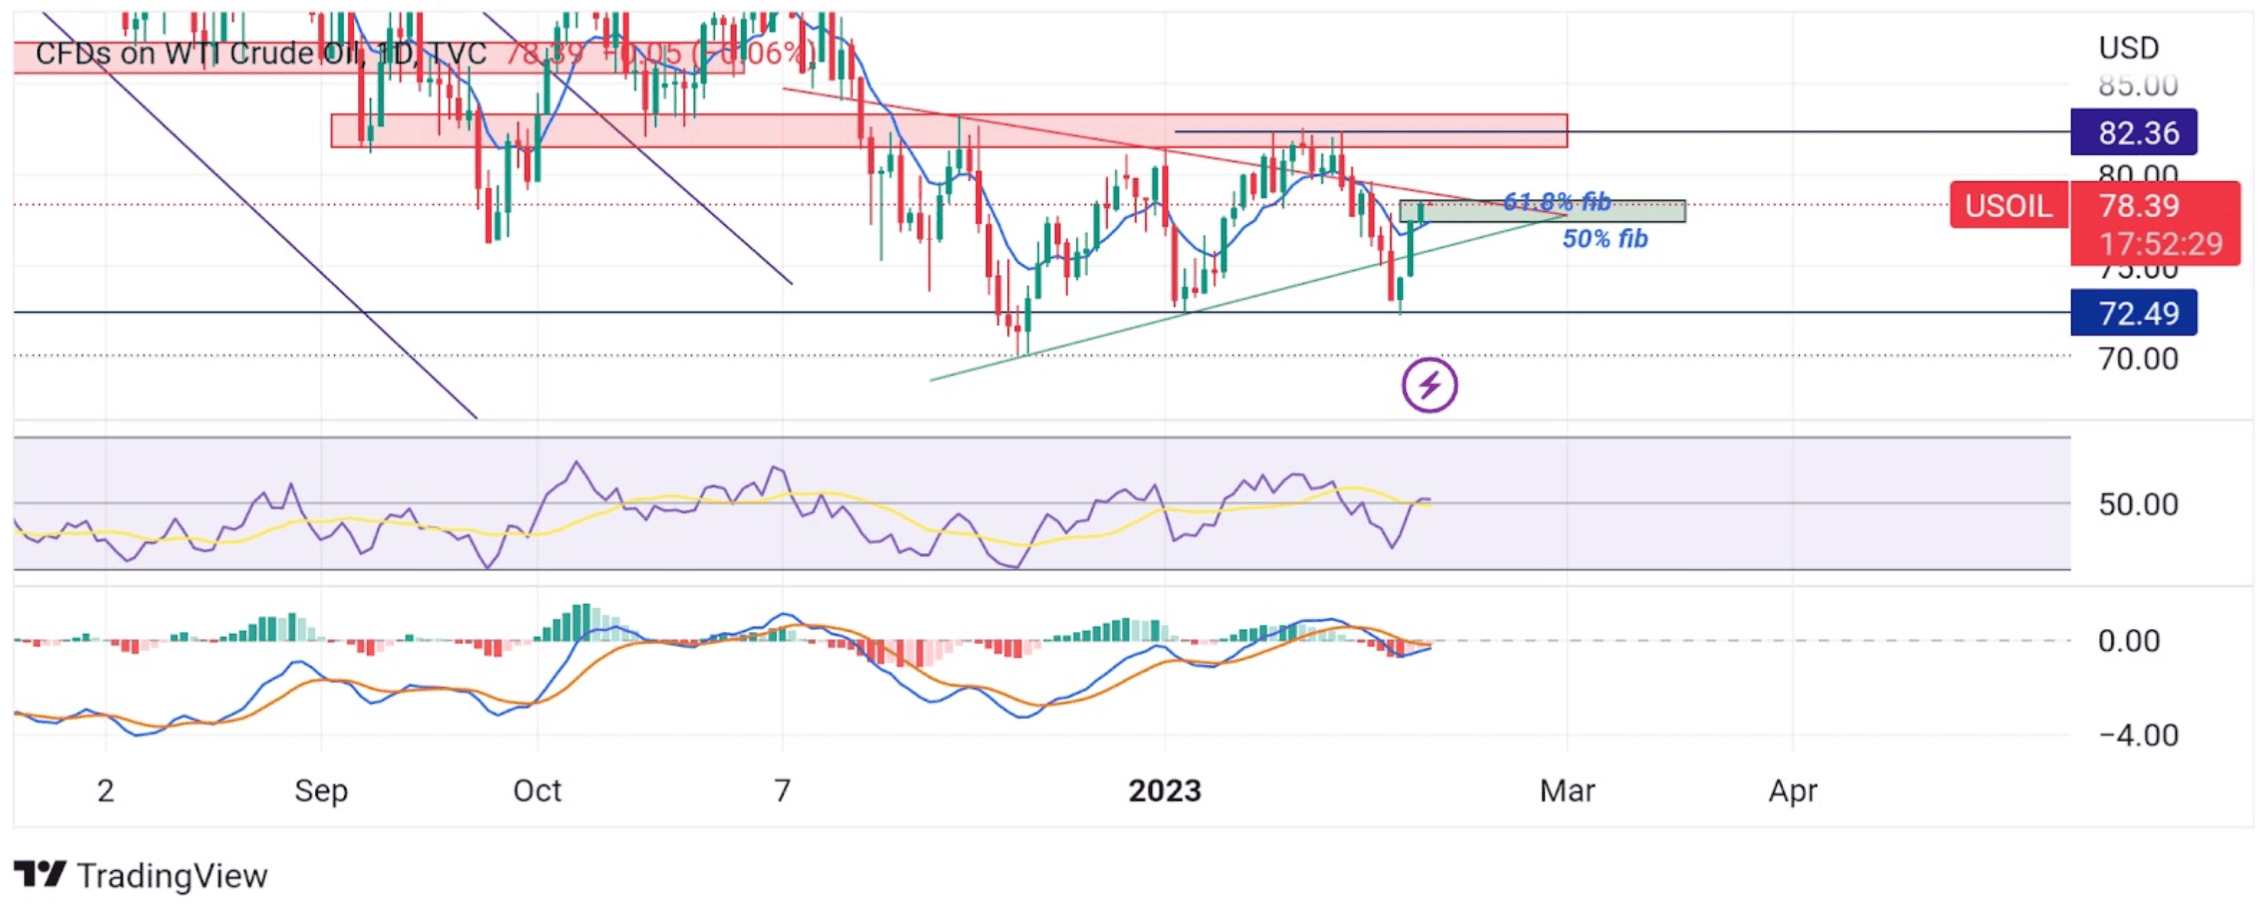Click the Apr date label

click(1792, 791)
